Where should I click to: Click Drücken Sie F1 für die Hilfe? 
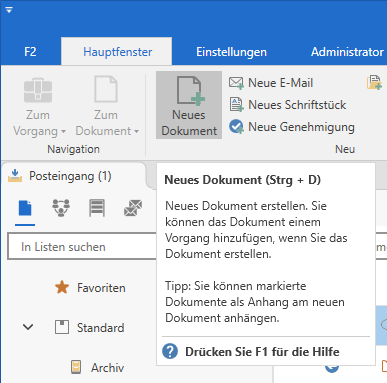click(x=262, y=352)
